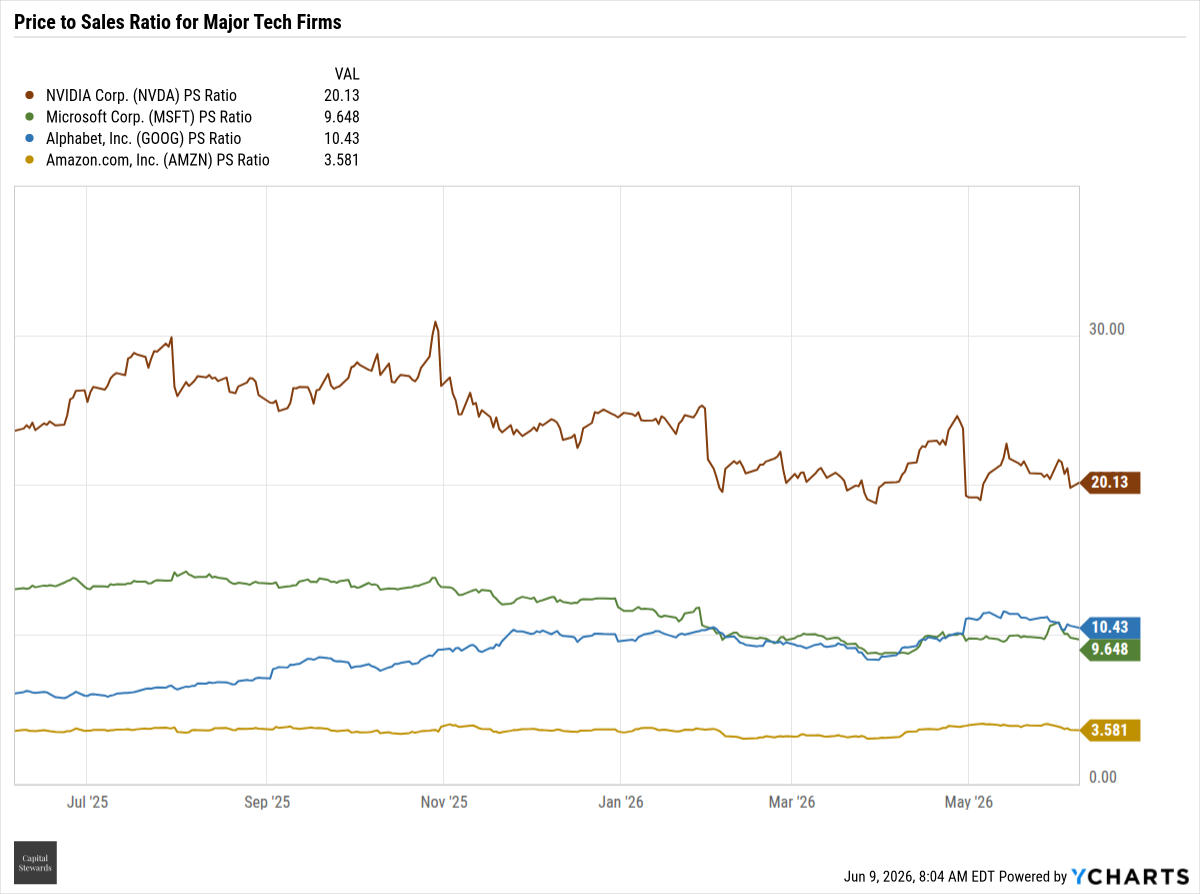The width and height of the screenshot is (1200, 894).
Task: Select the NVIDIA Corp. (NVDA) PS Ratio legend label
Action: coord(141,96)
